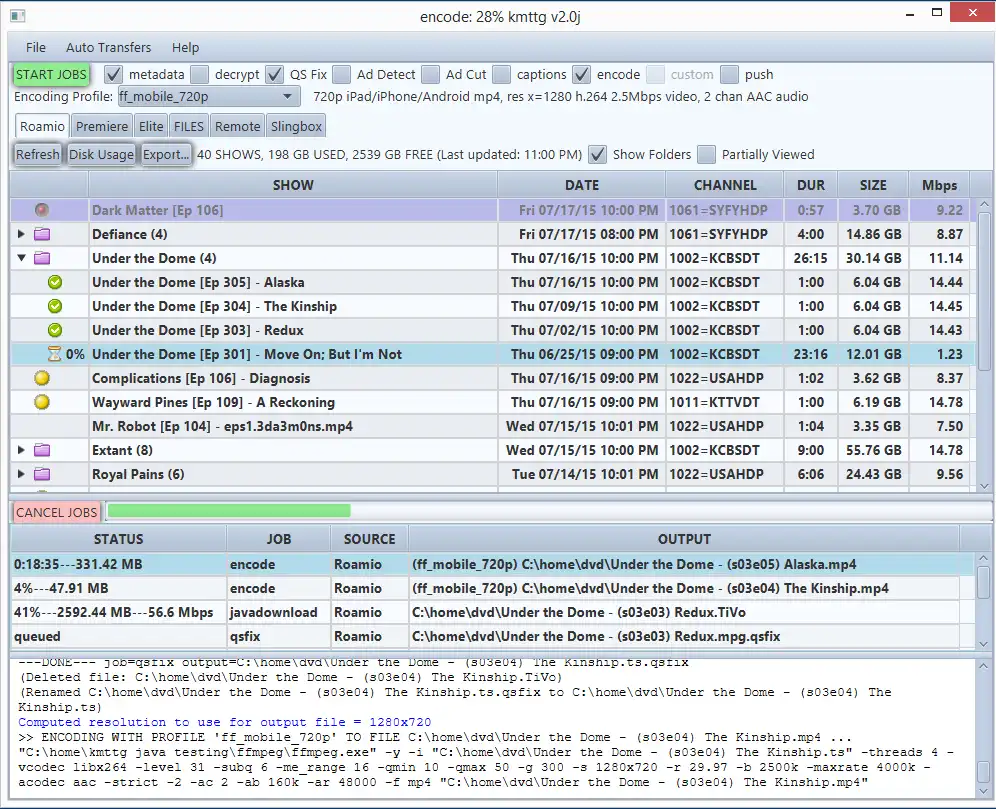This screenshot has height=809, width=996.
Task: Expand the Extant folder
Action: click(22, 450)
